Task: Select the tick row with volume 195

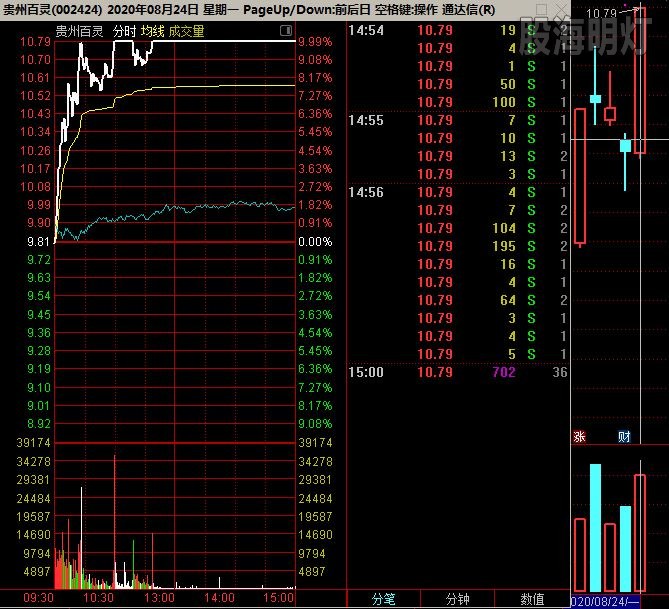Action: 458,246
